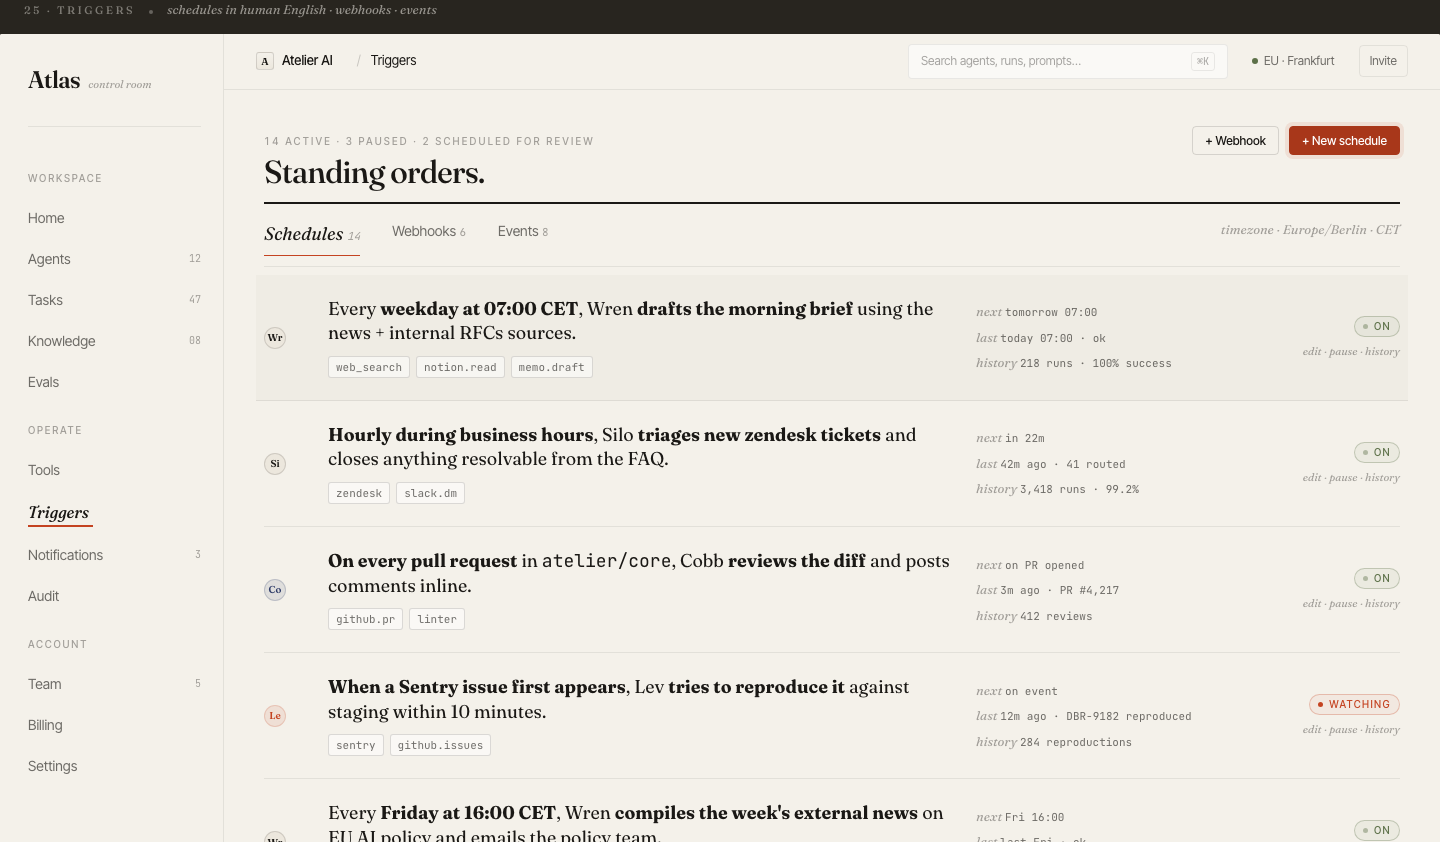This screenshot has width=1440, height=842.
Task: Switch to the Events tab
Action: (x=523, y=231)
